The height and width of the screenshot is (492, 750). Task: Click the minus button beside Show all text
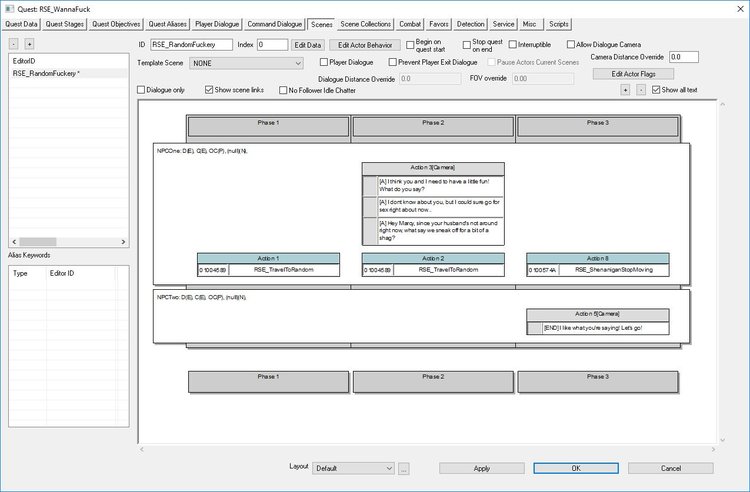(641, 90)
